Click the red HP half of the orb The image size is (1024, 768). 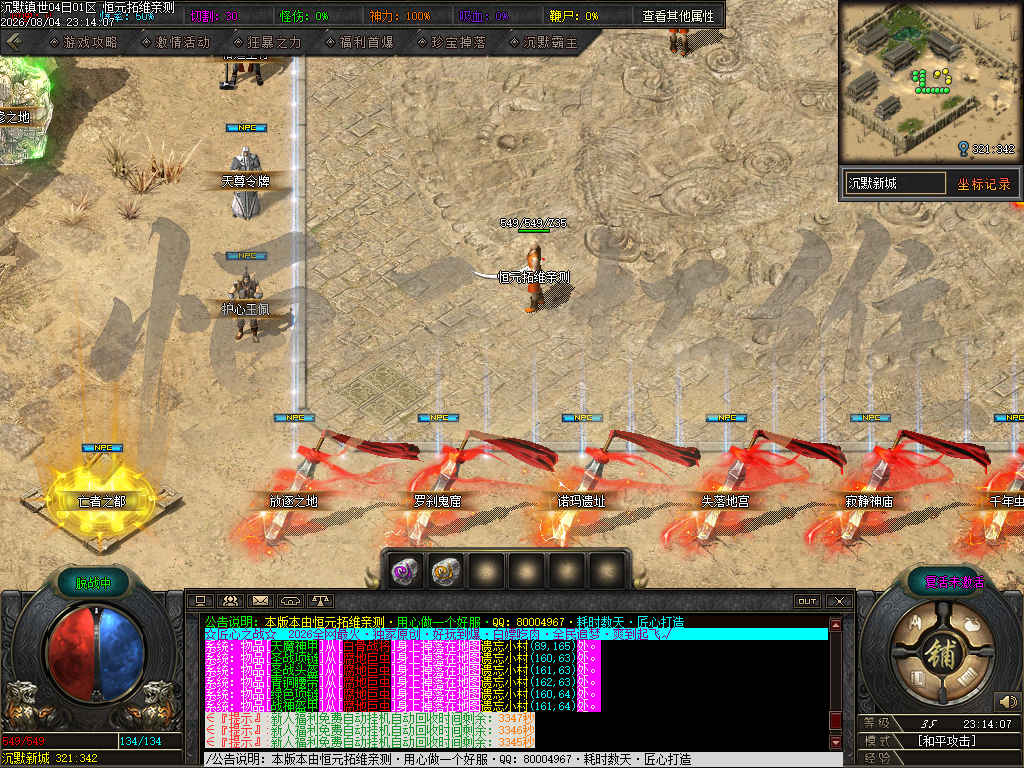tap(72, 654)
